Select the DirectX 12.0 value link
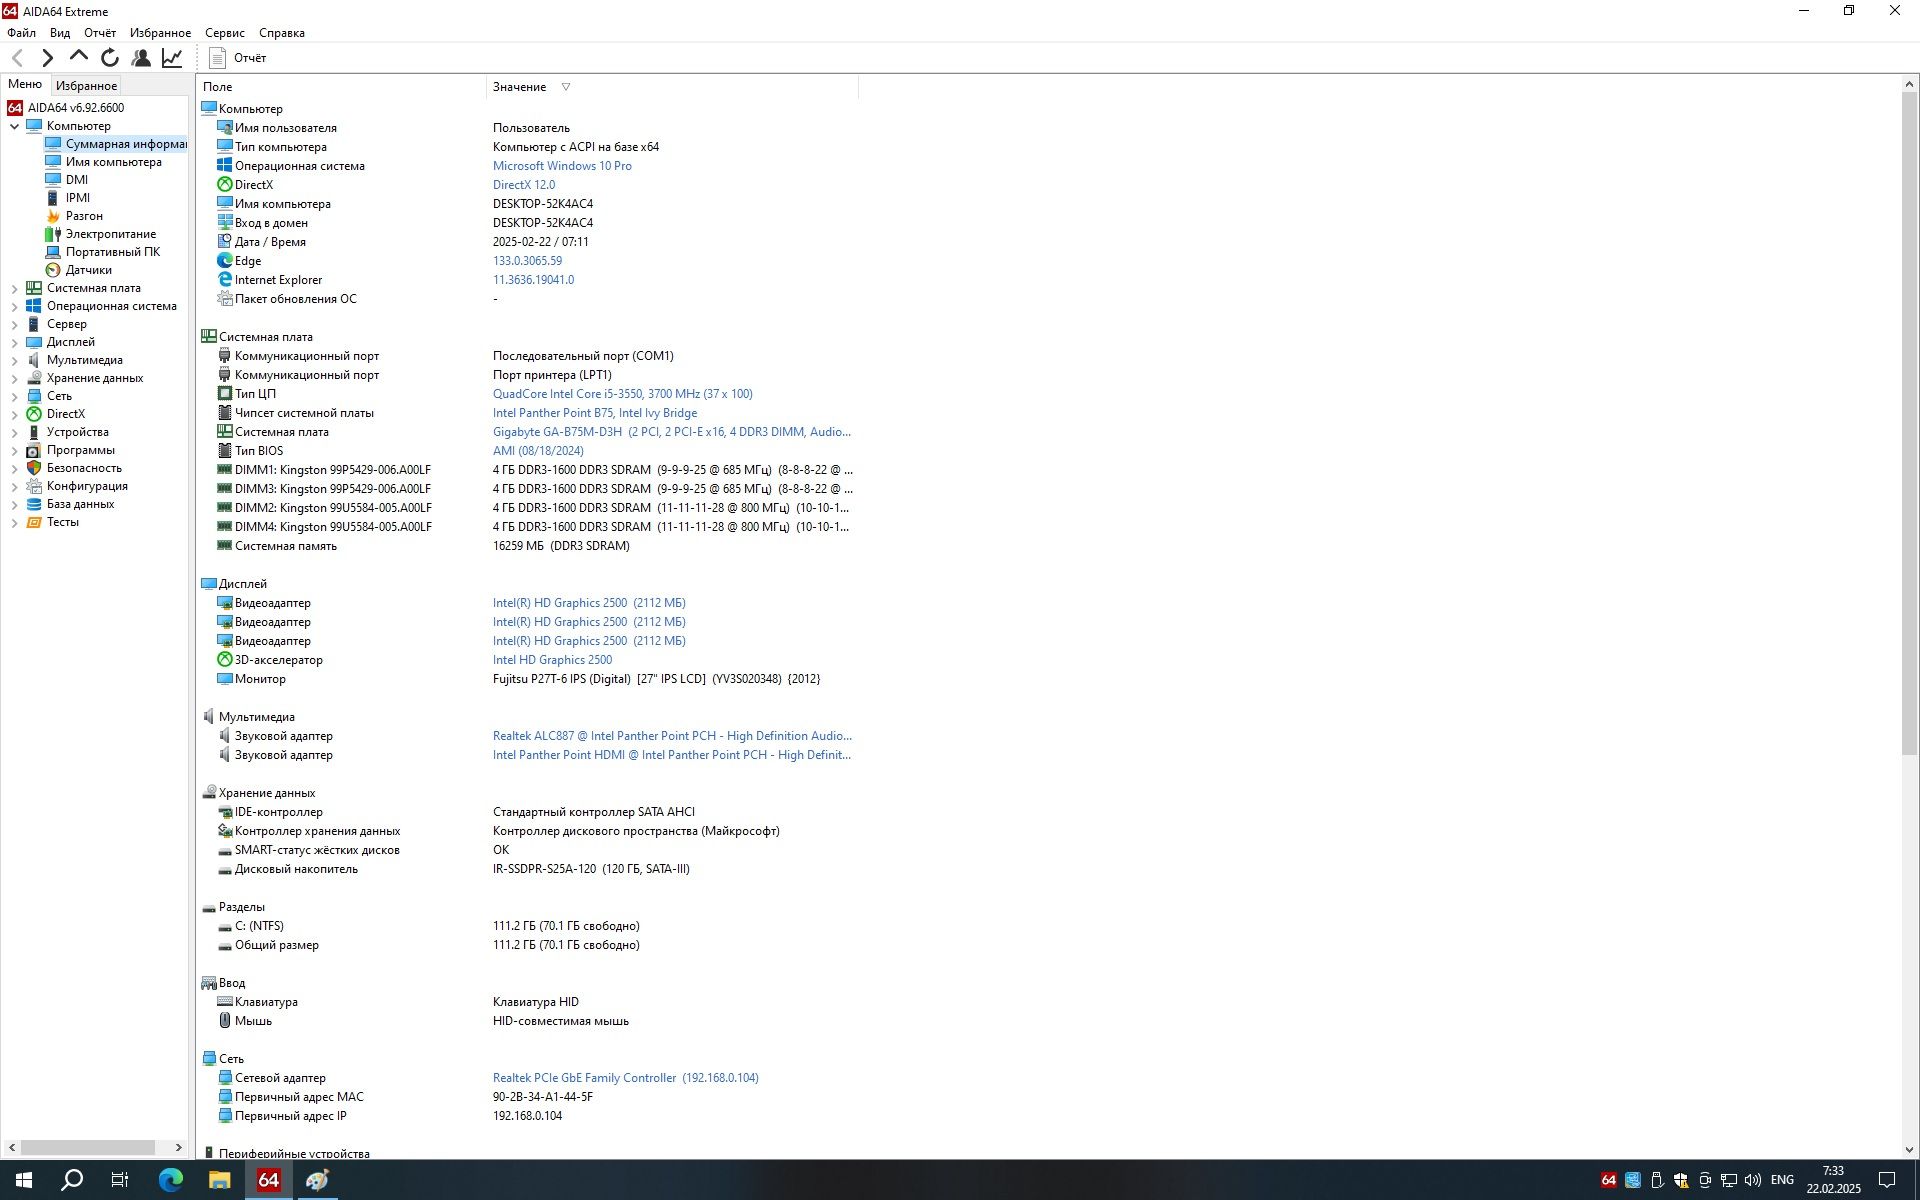The height and width of the screenshot is (1200, 1920). point(524,185)
